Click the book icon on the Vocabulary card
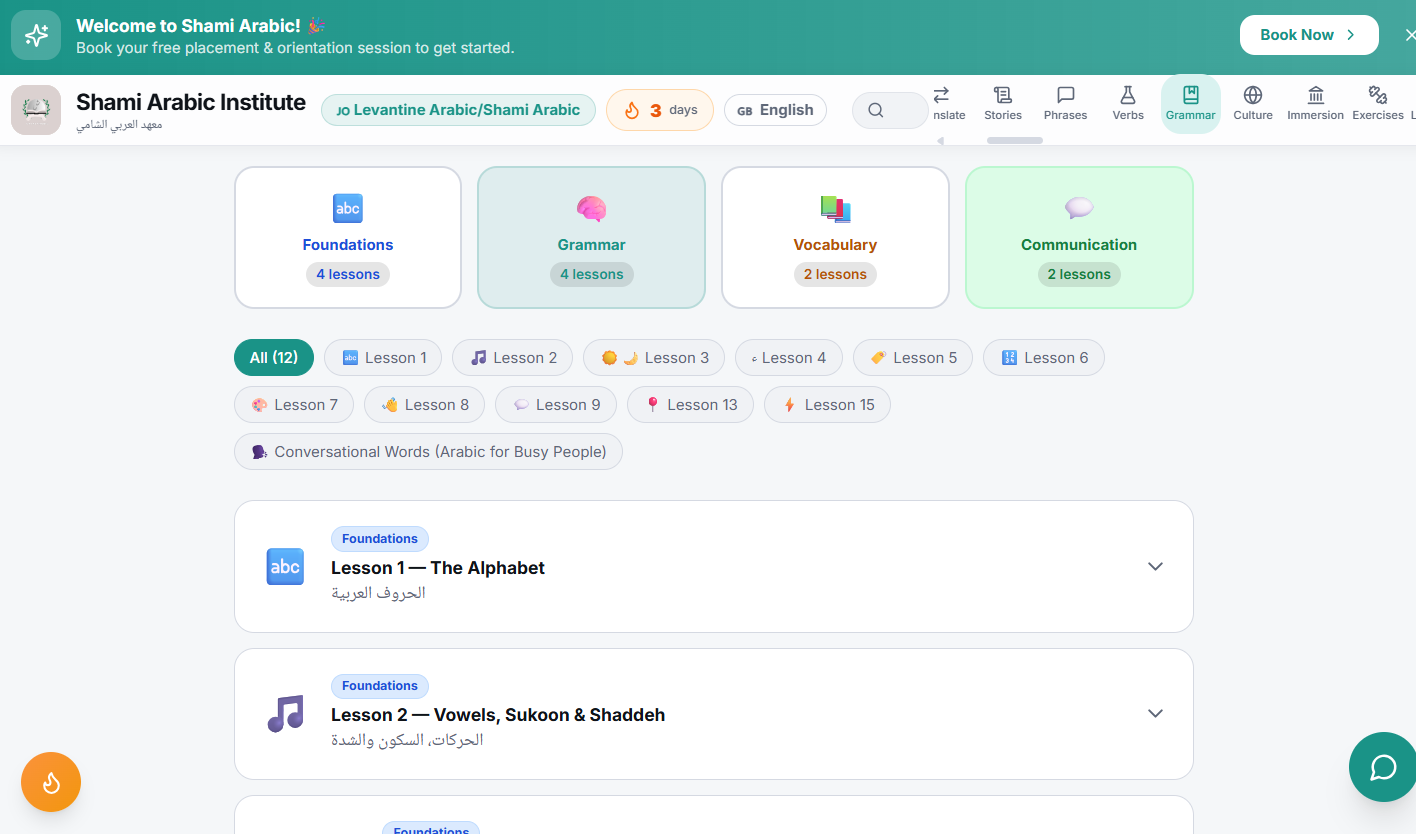The height and width of the screenshot is (834, 1416). tap(835, 208)
